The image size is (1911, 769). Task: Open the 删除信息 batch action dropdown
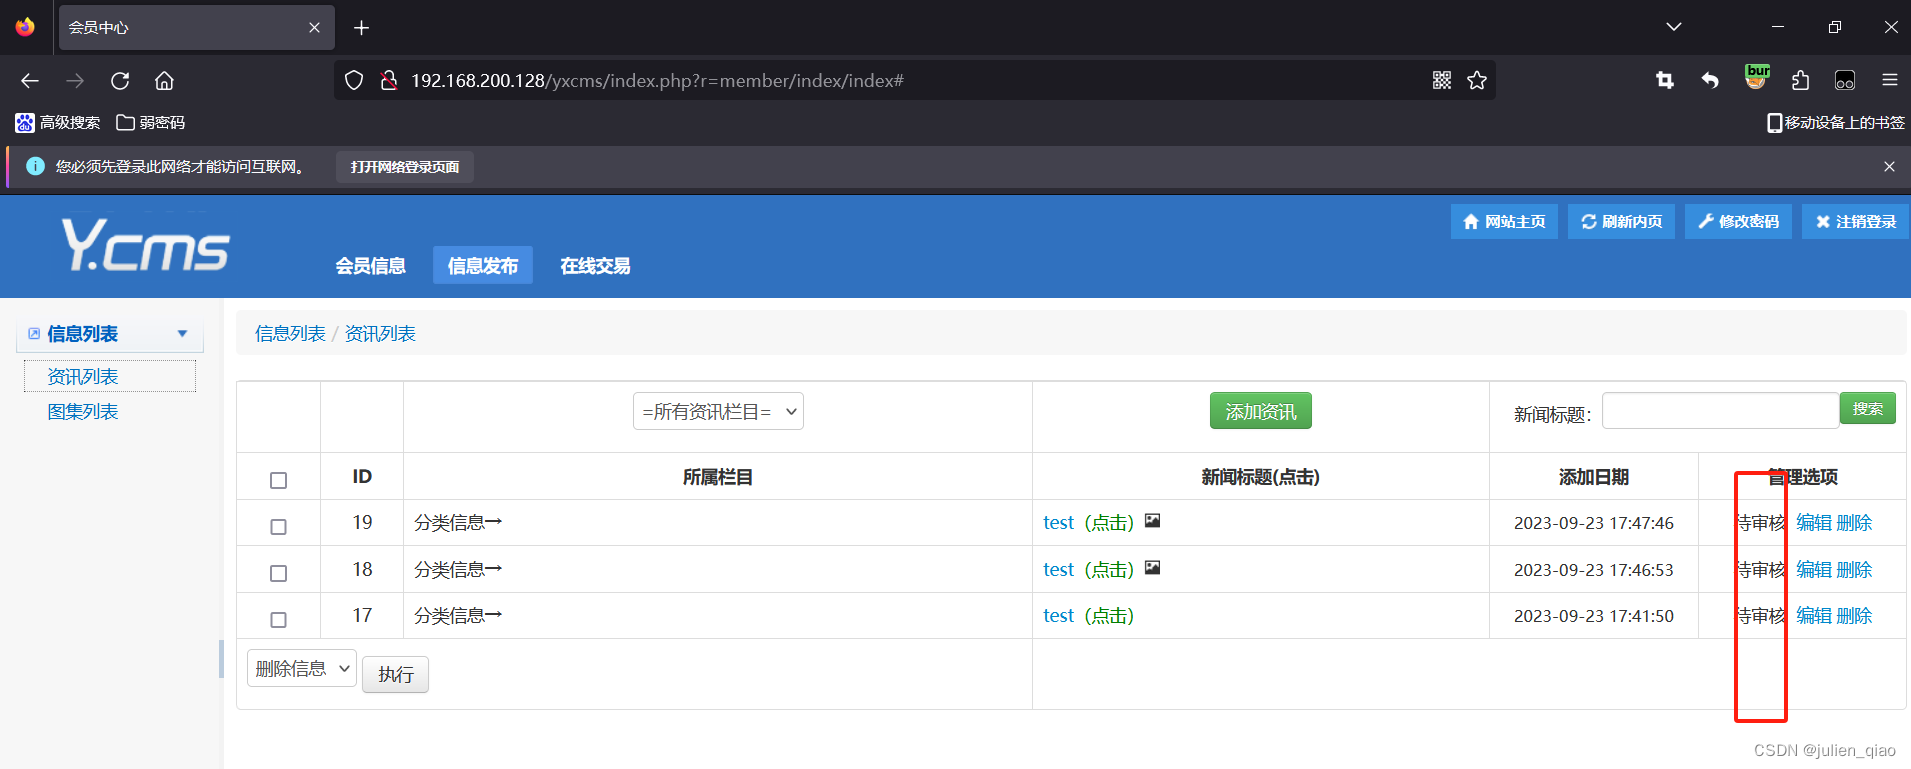coord(301,668)
